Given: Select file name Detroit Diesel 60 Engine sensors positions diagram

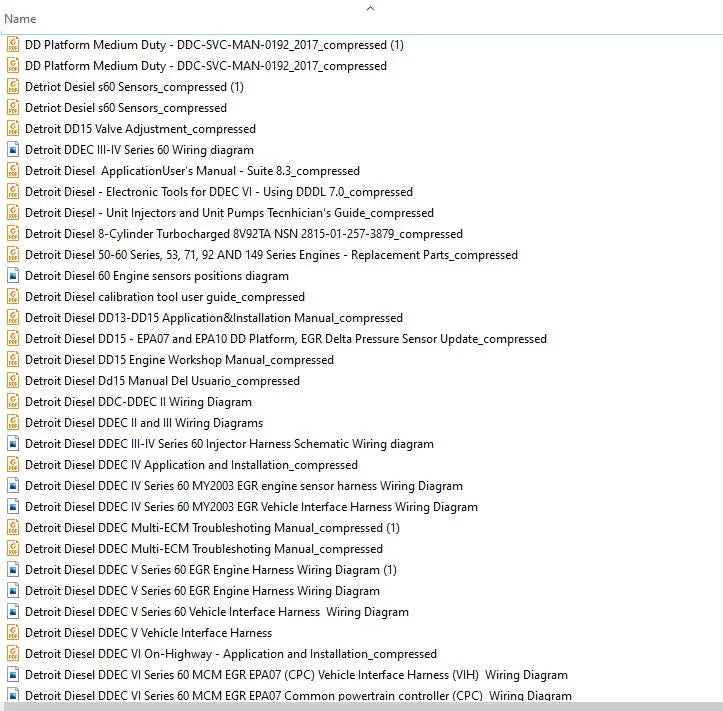Looking at the screenshot, I should [157, 276].
